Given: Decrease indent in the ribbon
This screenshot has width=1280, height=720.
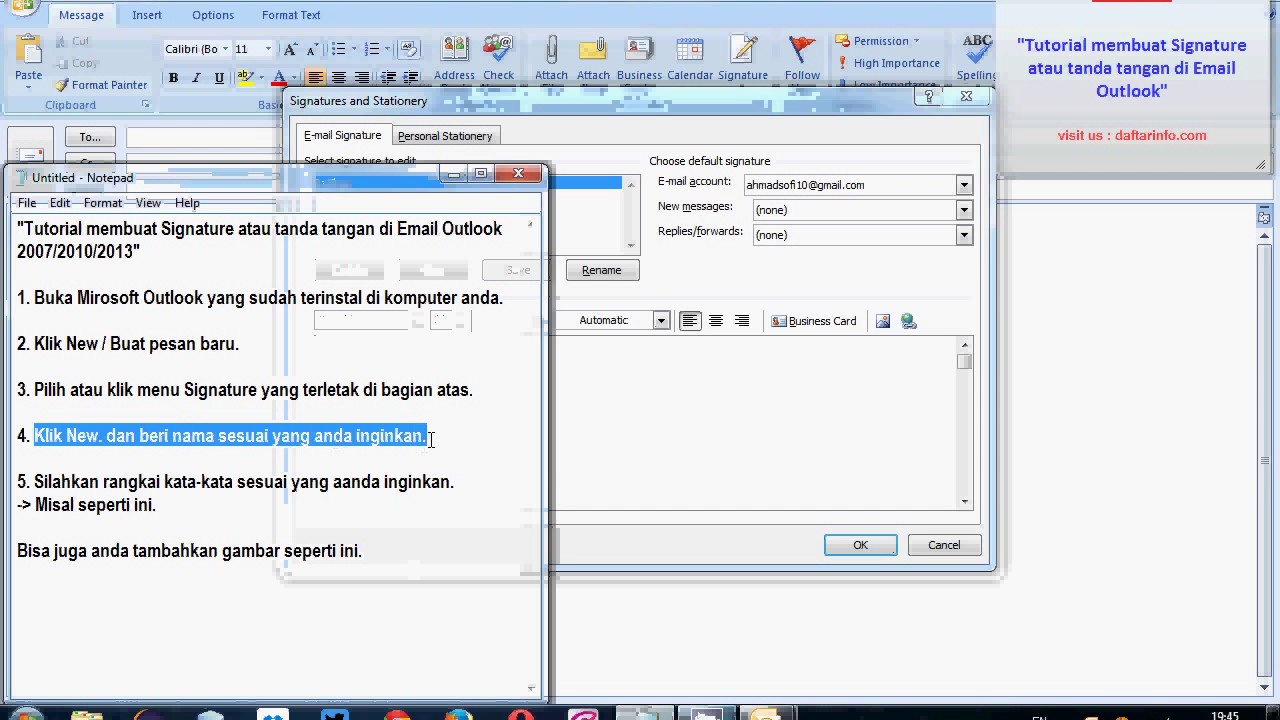Looking at the screenshot, I should 388,78.
